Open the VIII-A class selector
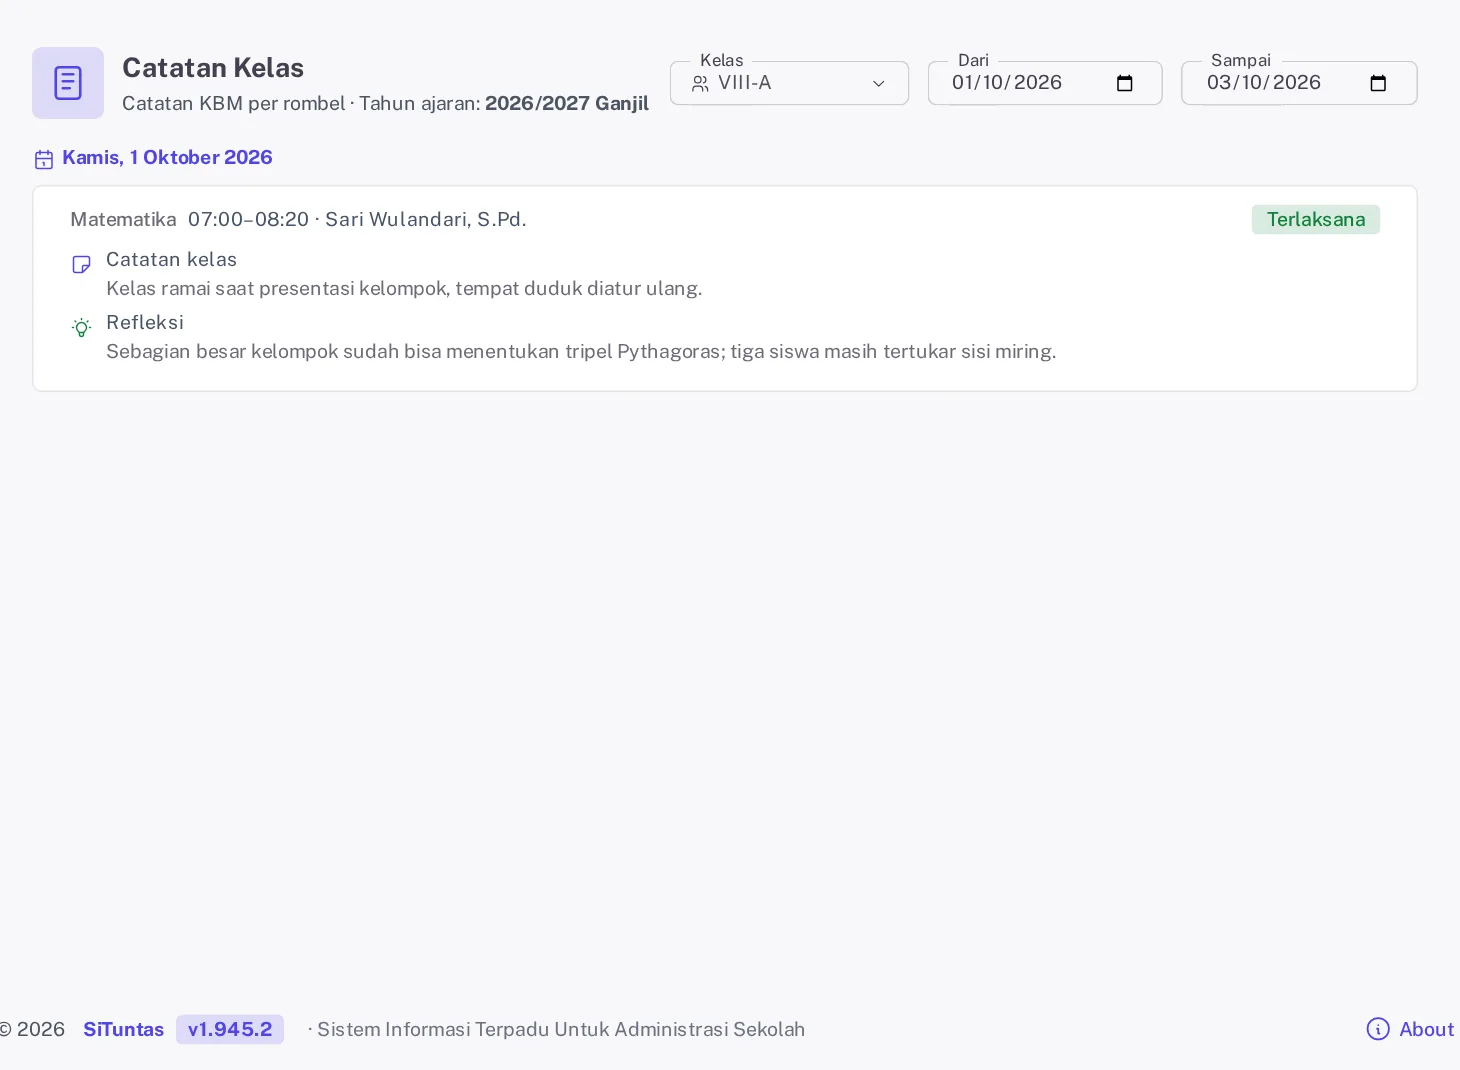1460x1070 pixels. coord(789,83)
